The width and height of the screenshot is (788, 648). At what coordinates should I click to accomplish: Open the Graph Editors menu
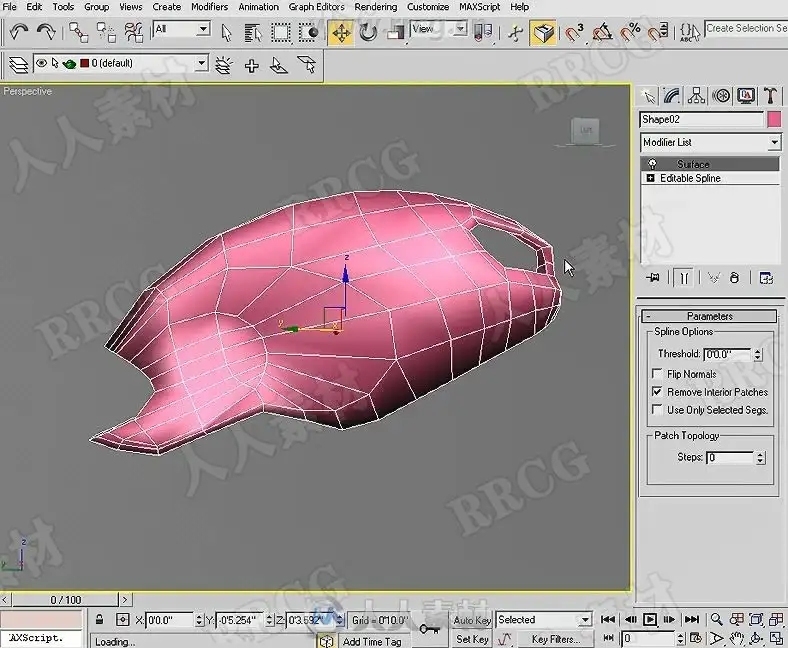tap(316, 7)
